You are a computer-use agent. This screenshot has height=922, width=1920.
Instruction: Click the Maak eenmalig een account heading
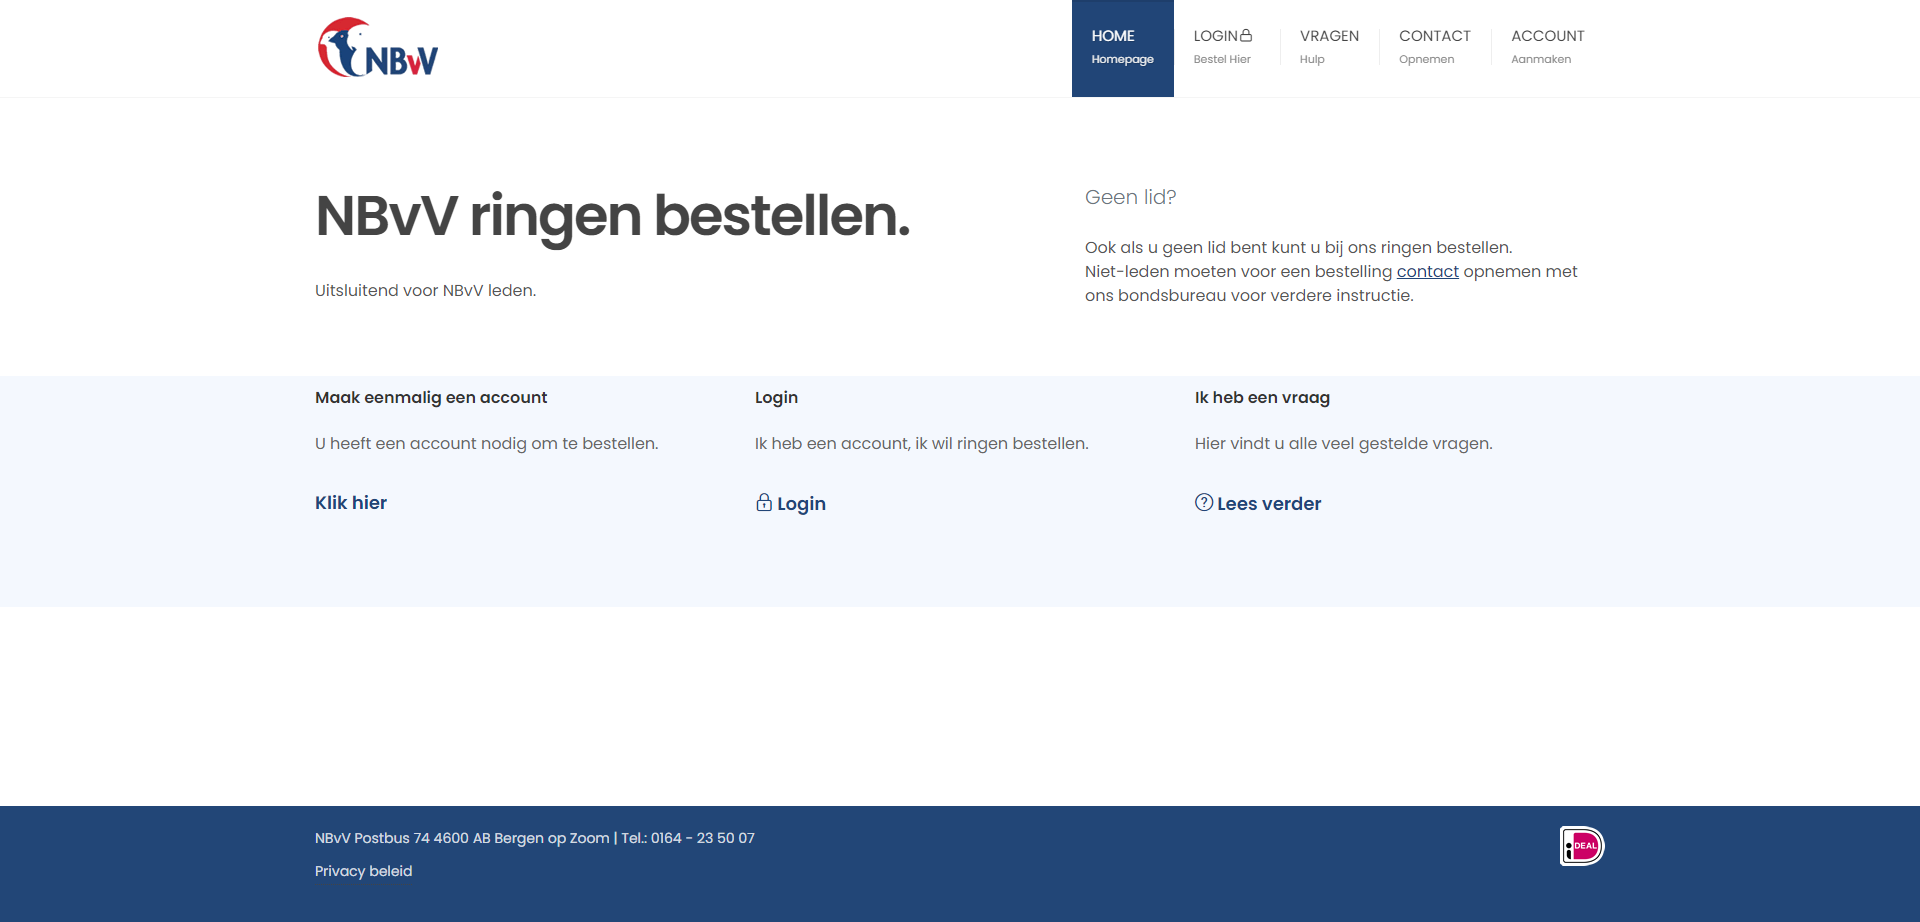(430, 397)
